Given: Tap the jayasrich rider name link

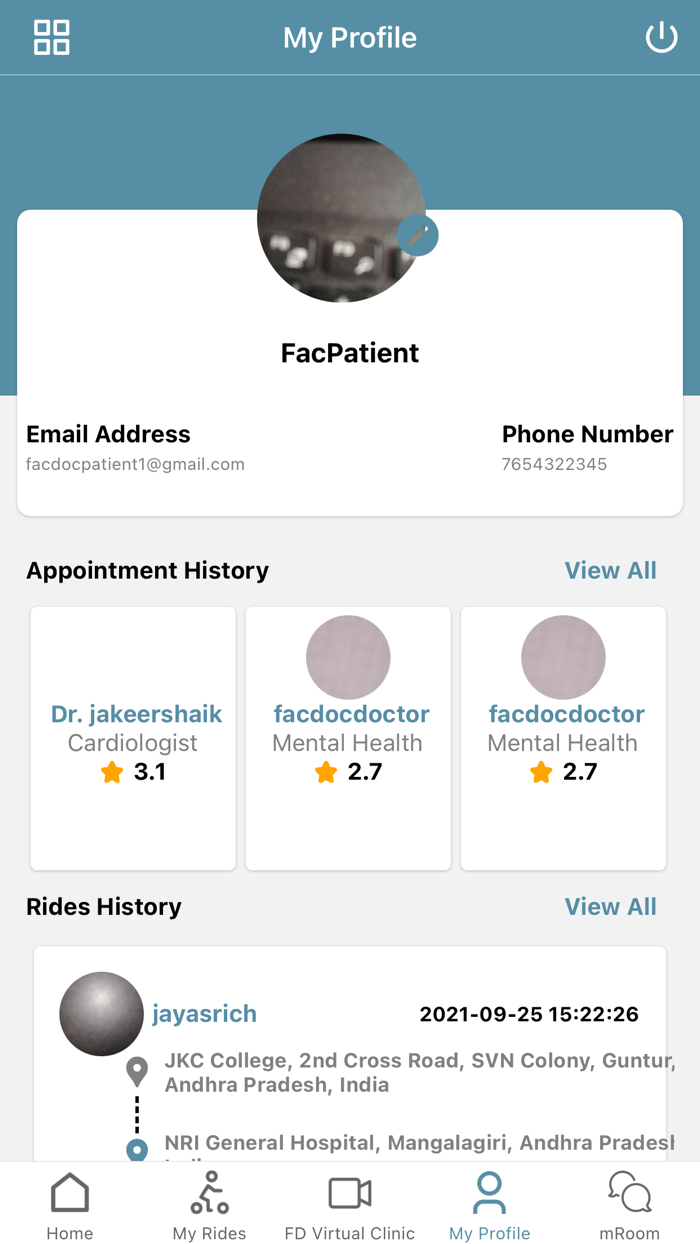Looking at the screenshot, I should pyautogui.click(x=205, y=1013).
